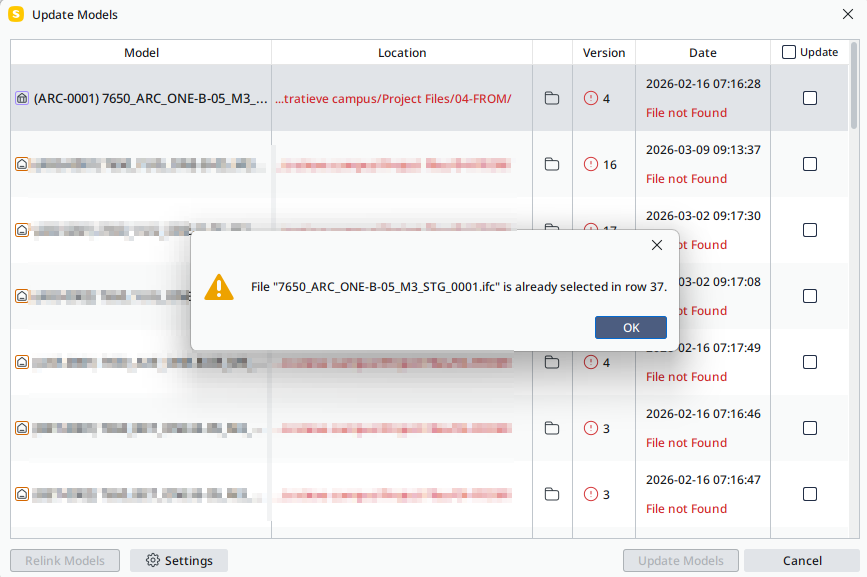Click the model icon in the 09:13:37 row
Screen dimensions: 867x577
click(x=22, y=164)
